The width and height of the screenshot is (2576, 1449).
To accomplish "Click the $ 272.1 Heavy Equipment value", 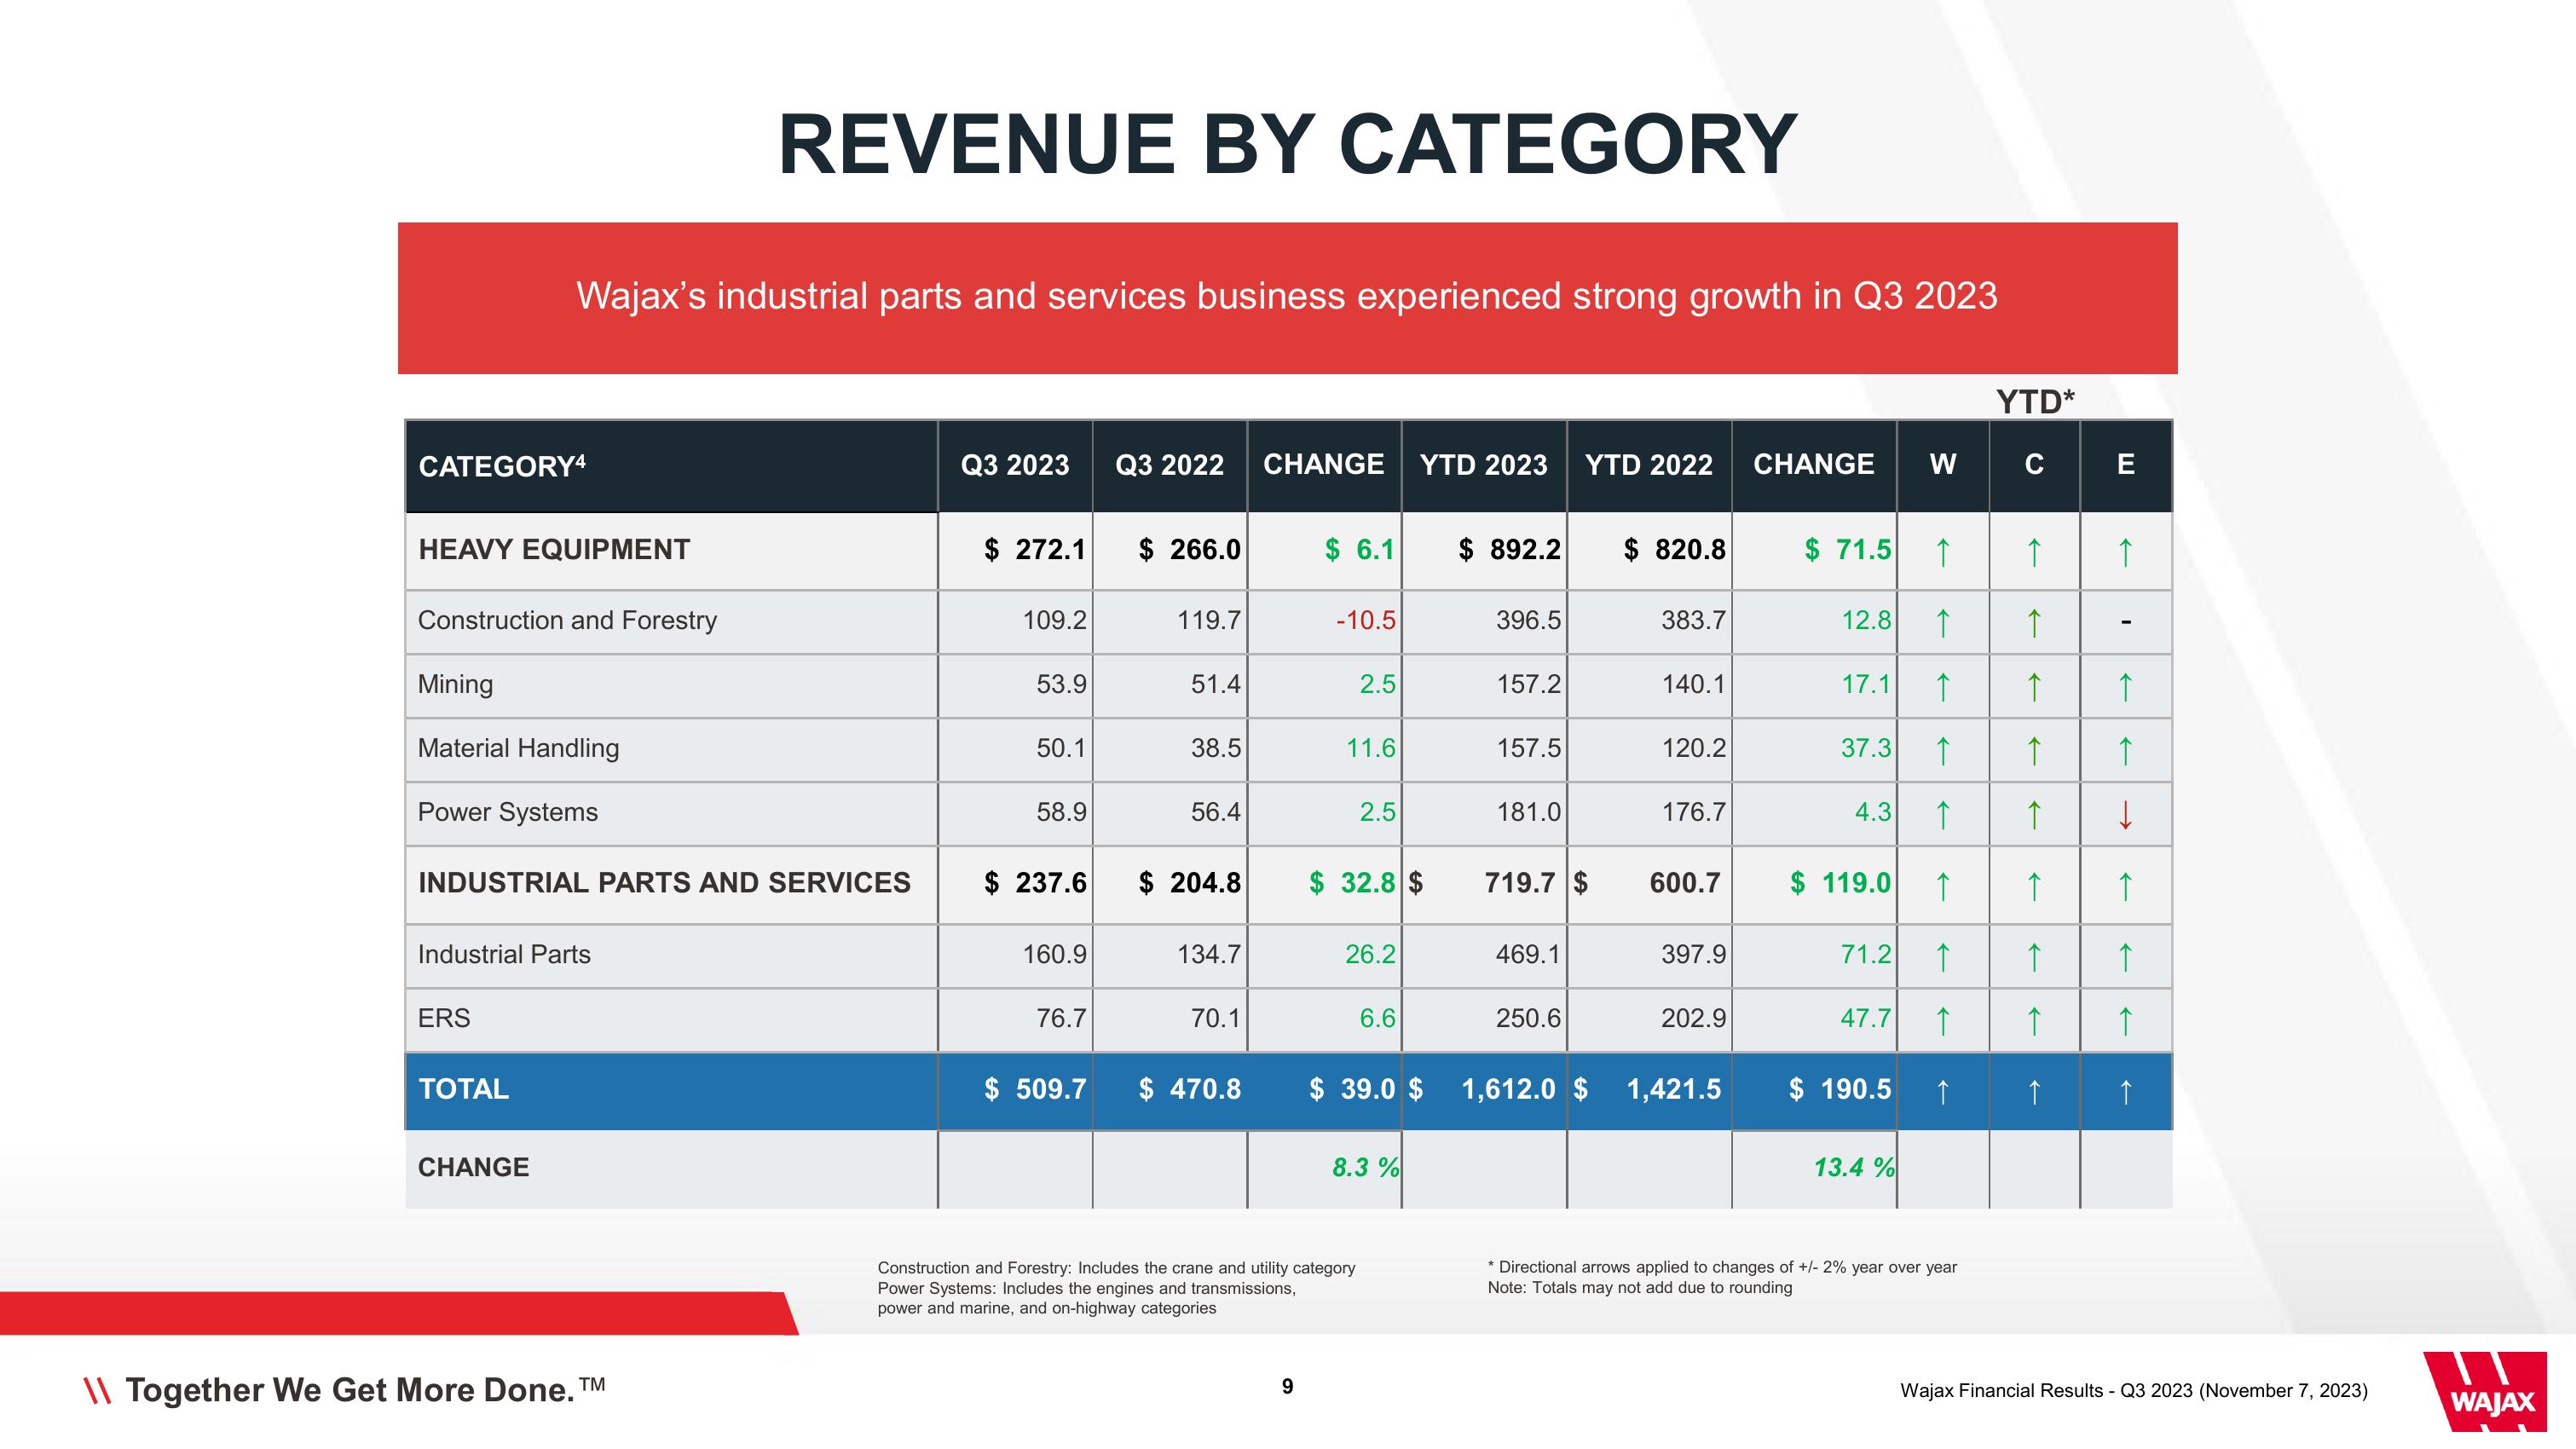I will click(1034, 550).
